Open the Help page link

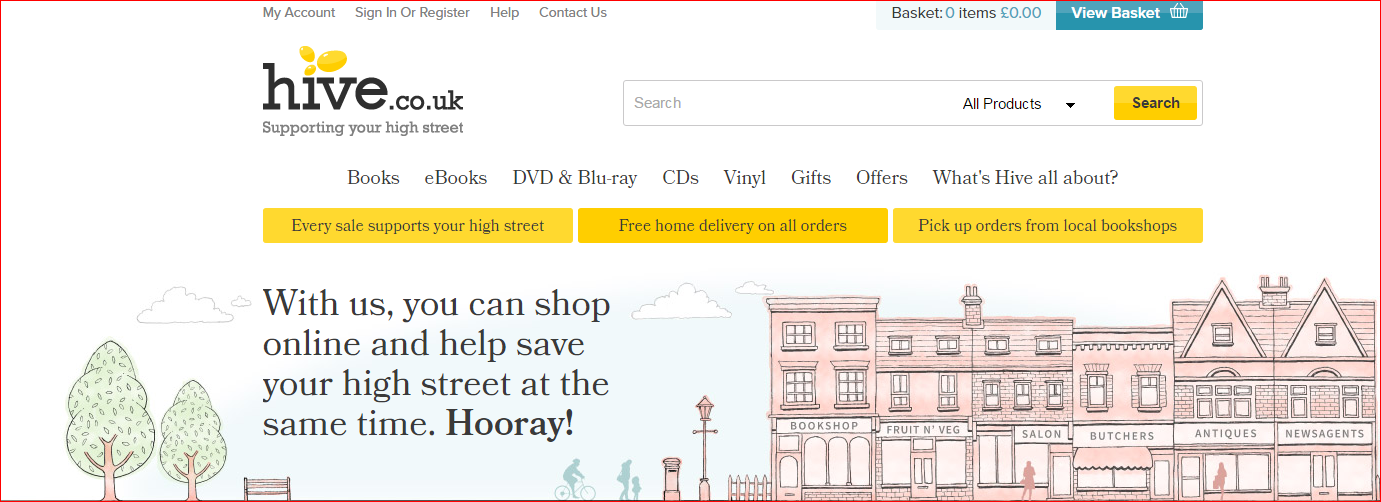504,13
